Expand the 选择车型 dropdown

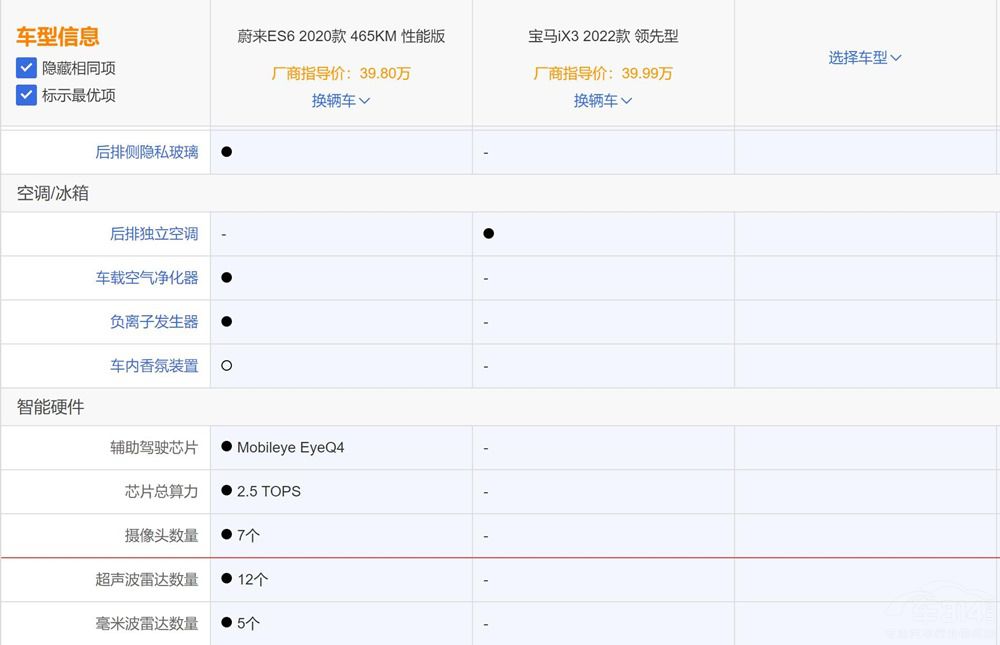point(865,58)
